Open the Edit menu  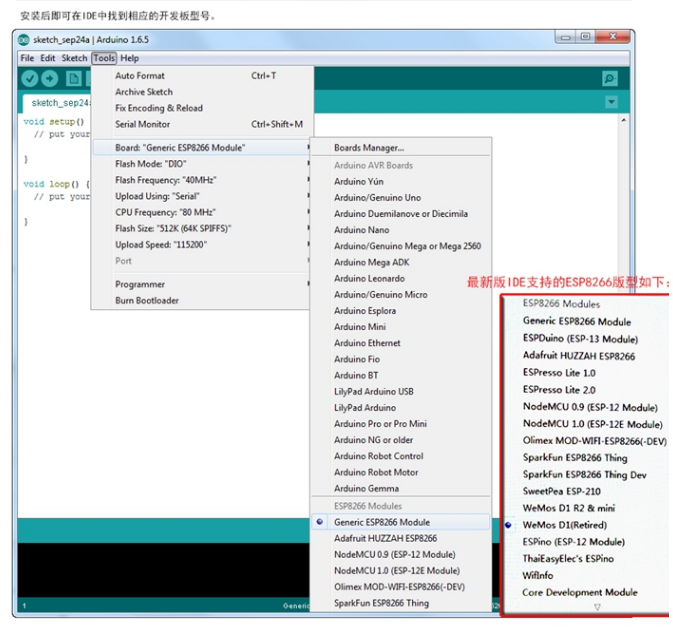pyautogui.click(x=48, y=58)
